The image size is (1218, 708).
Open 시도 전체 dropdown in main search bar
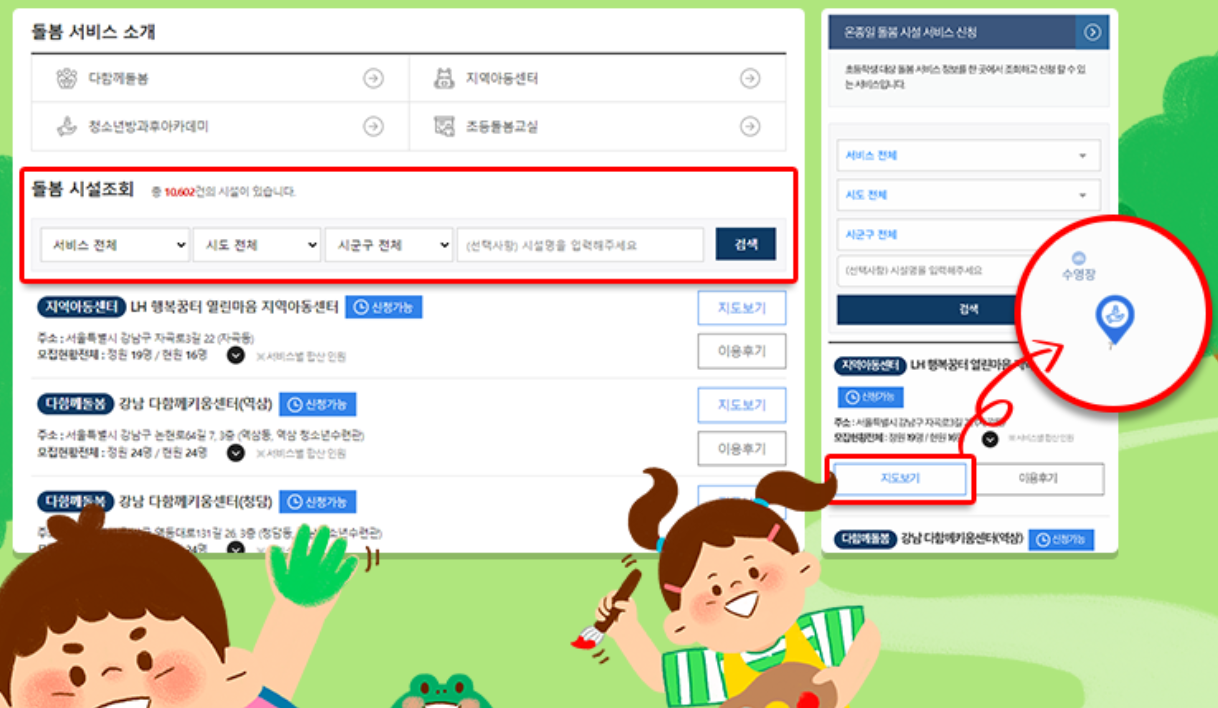click(x=257, y=245)
